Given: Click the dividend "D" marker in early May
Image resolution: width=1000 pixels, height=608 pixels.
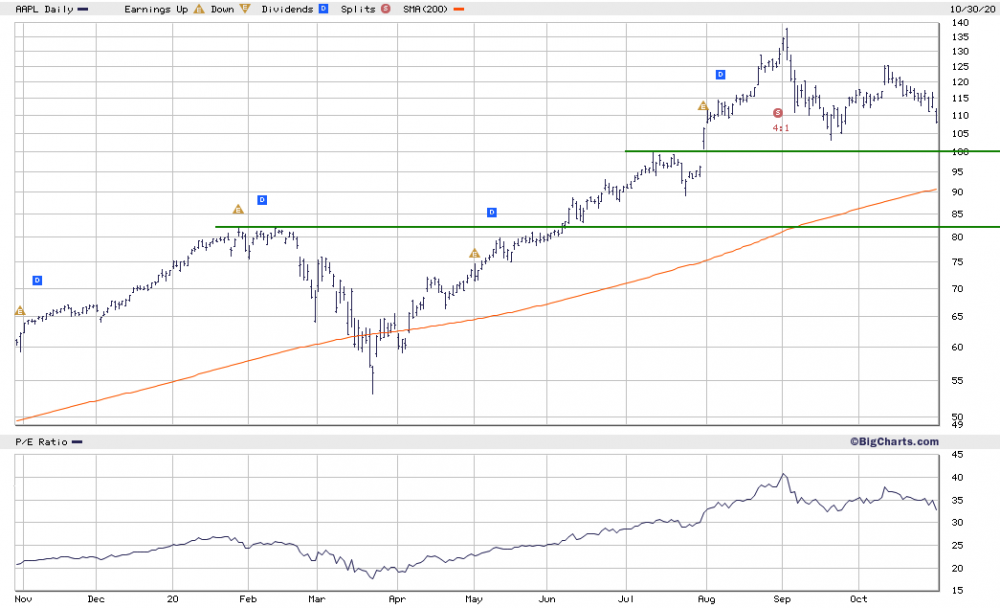Looking at the screenshot, I should pyautogui.click(x=491, y=212).
